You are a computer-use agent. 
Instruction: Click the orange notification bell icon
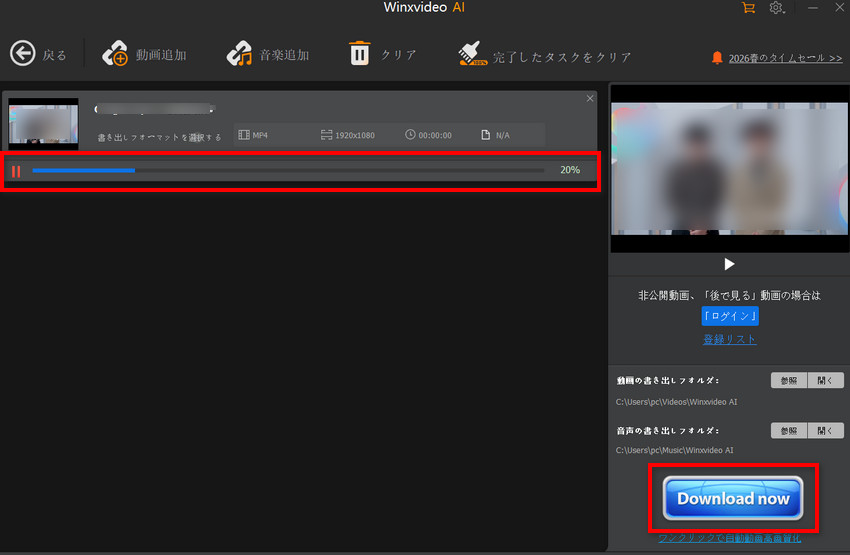click(717, 57)
